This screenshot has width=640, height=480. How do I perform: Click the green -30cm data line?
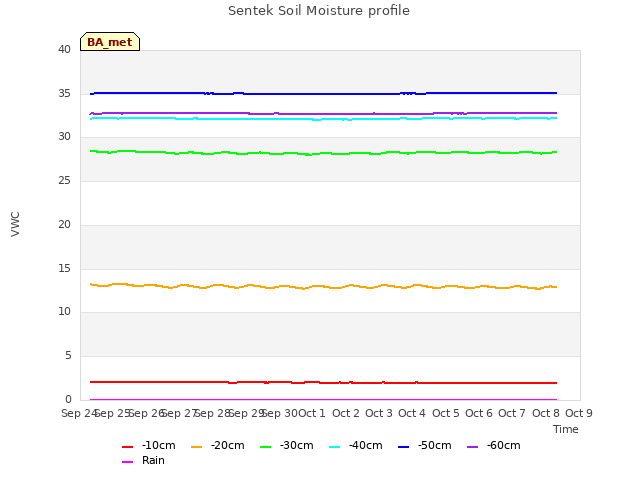point(322,153)
